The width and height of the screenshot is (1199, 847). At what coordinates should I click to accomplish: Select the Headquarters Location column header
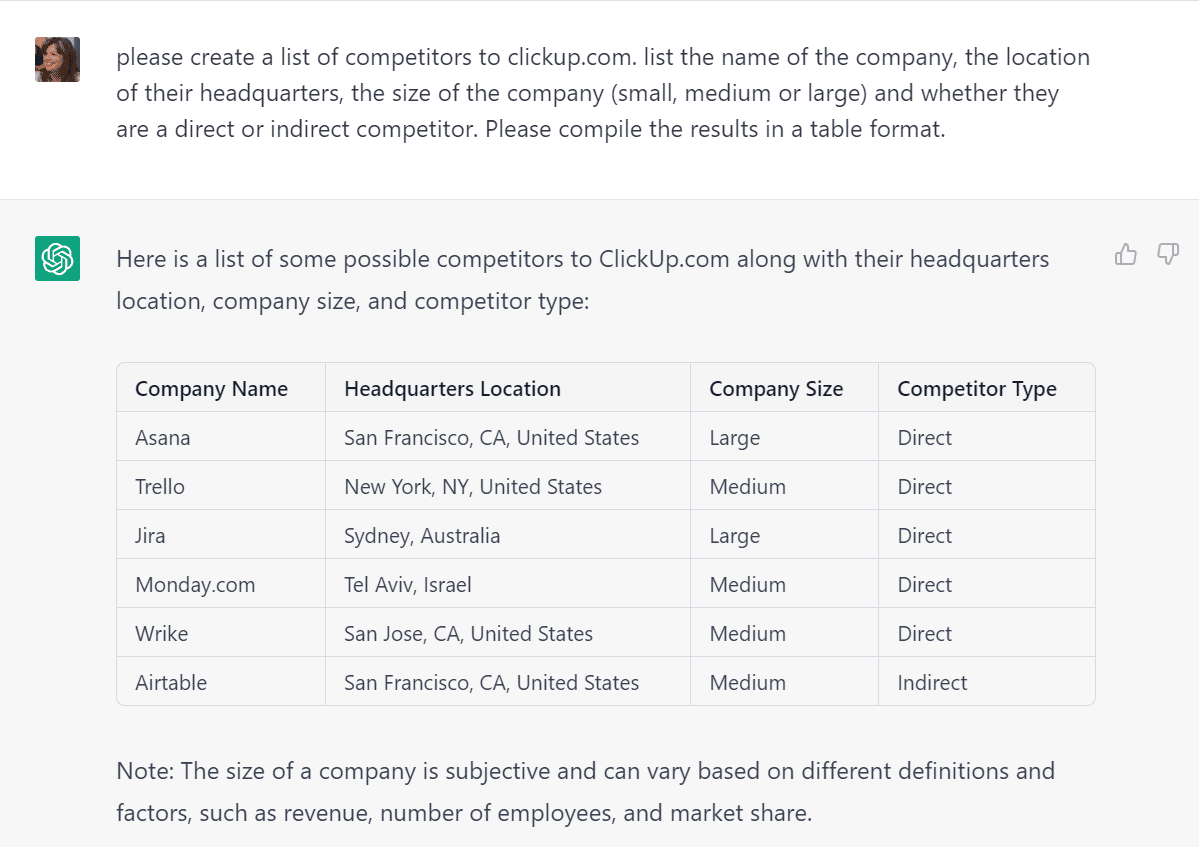[x=452, y=388]
